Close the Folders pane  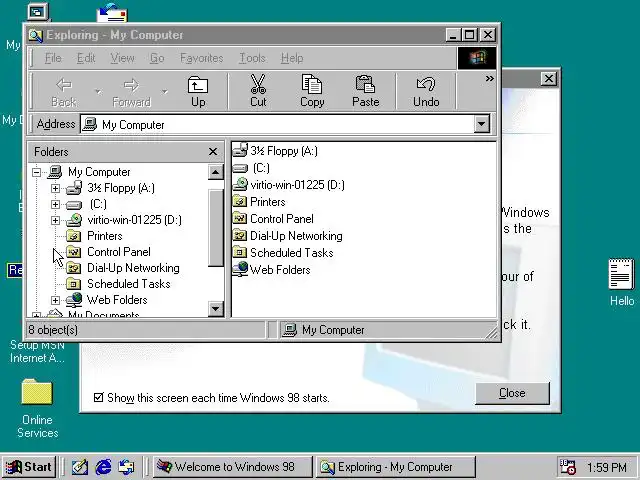(x=213, y=151)
